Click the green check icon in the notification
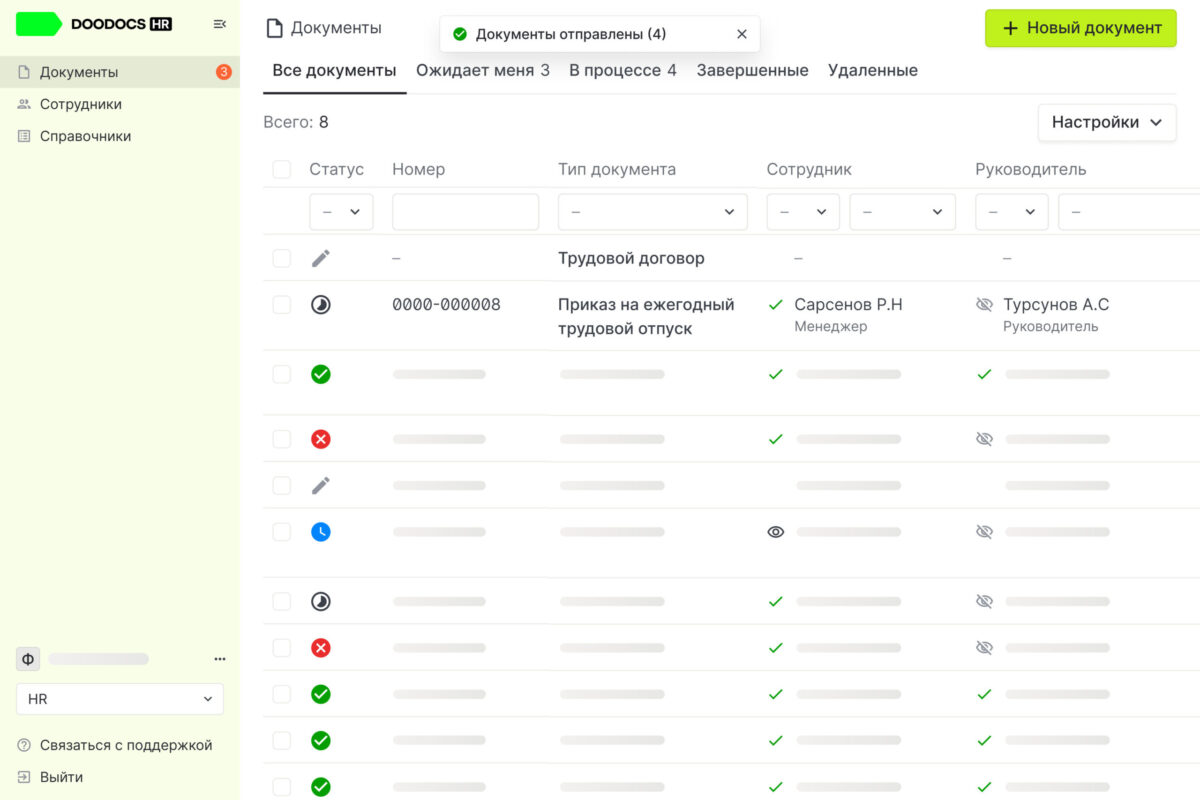 click(x=460, y=34)
